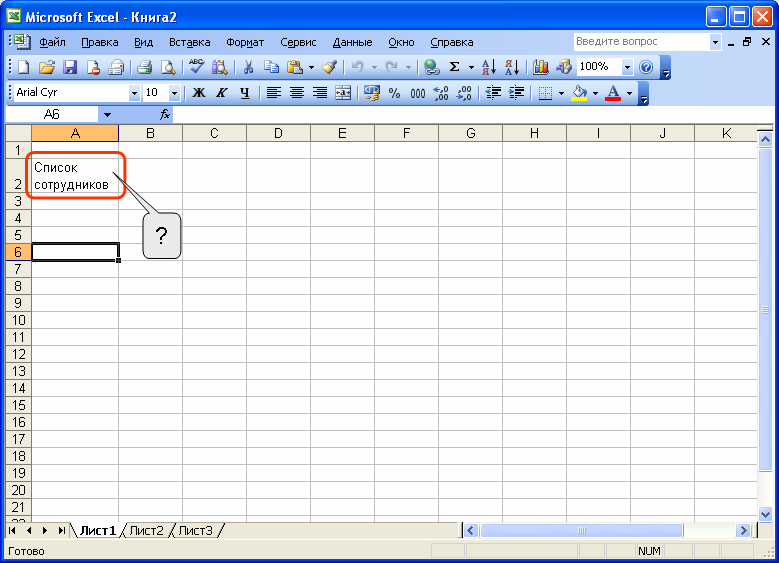Apply yellow fill color to cell
The image size is (779, 563).
tap(579, 93)
